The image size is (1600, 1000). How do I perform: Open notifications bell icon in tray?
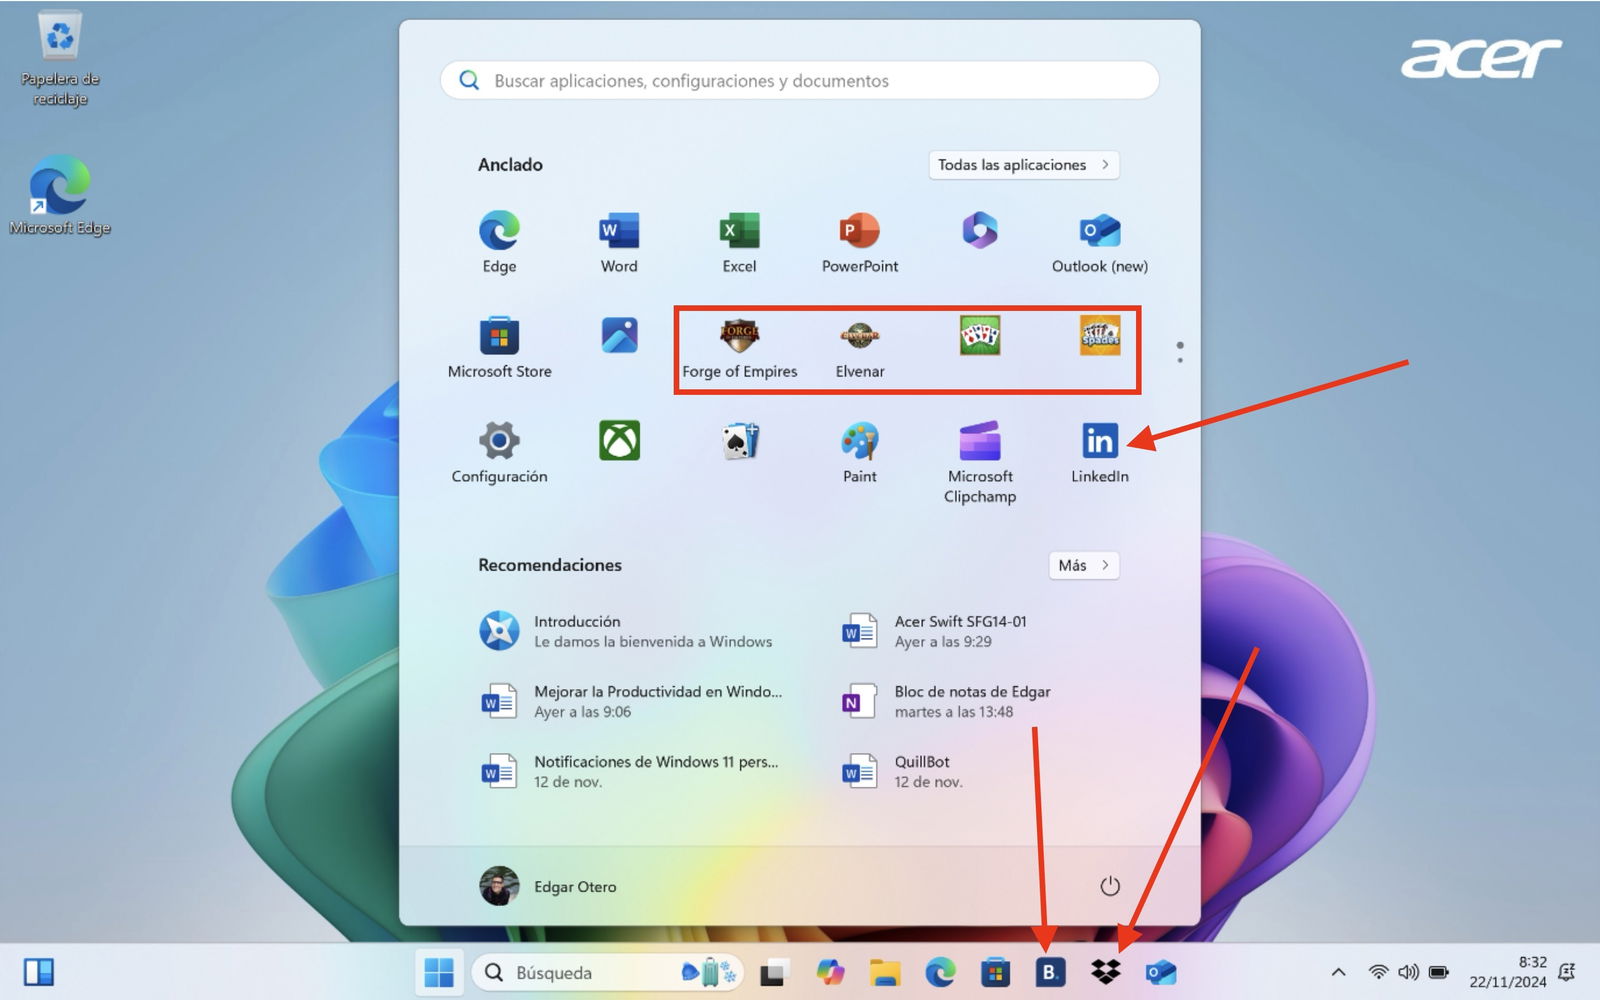(1567, 972)
